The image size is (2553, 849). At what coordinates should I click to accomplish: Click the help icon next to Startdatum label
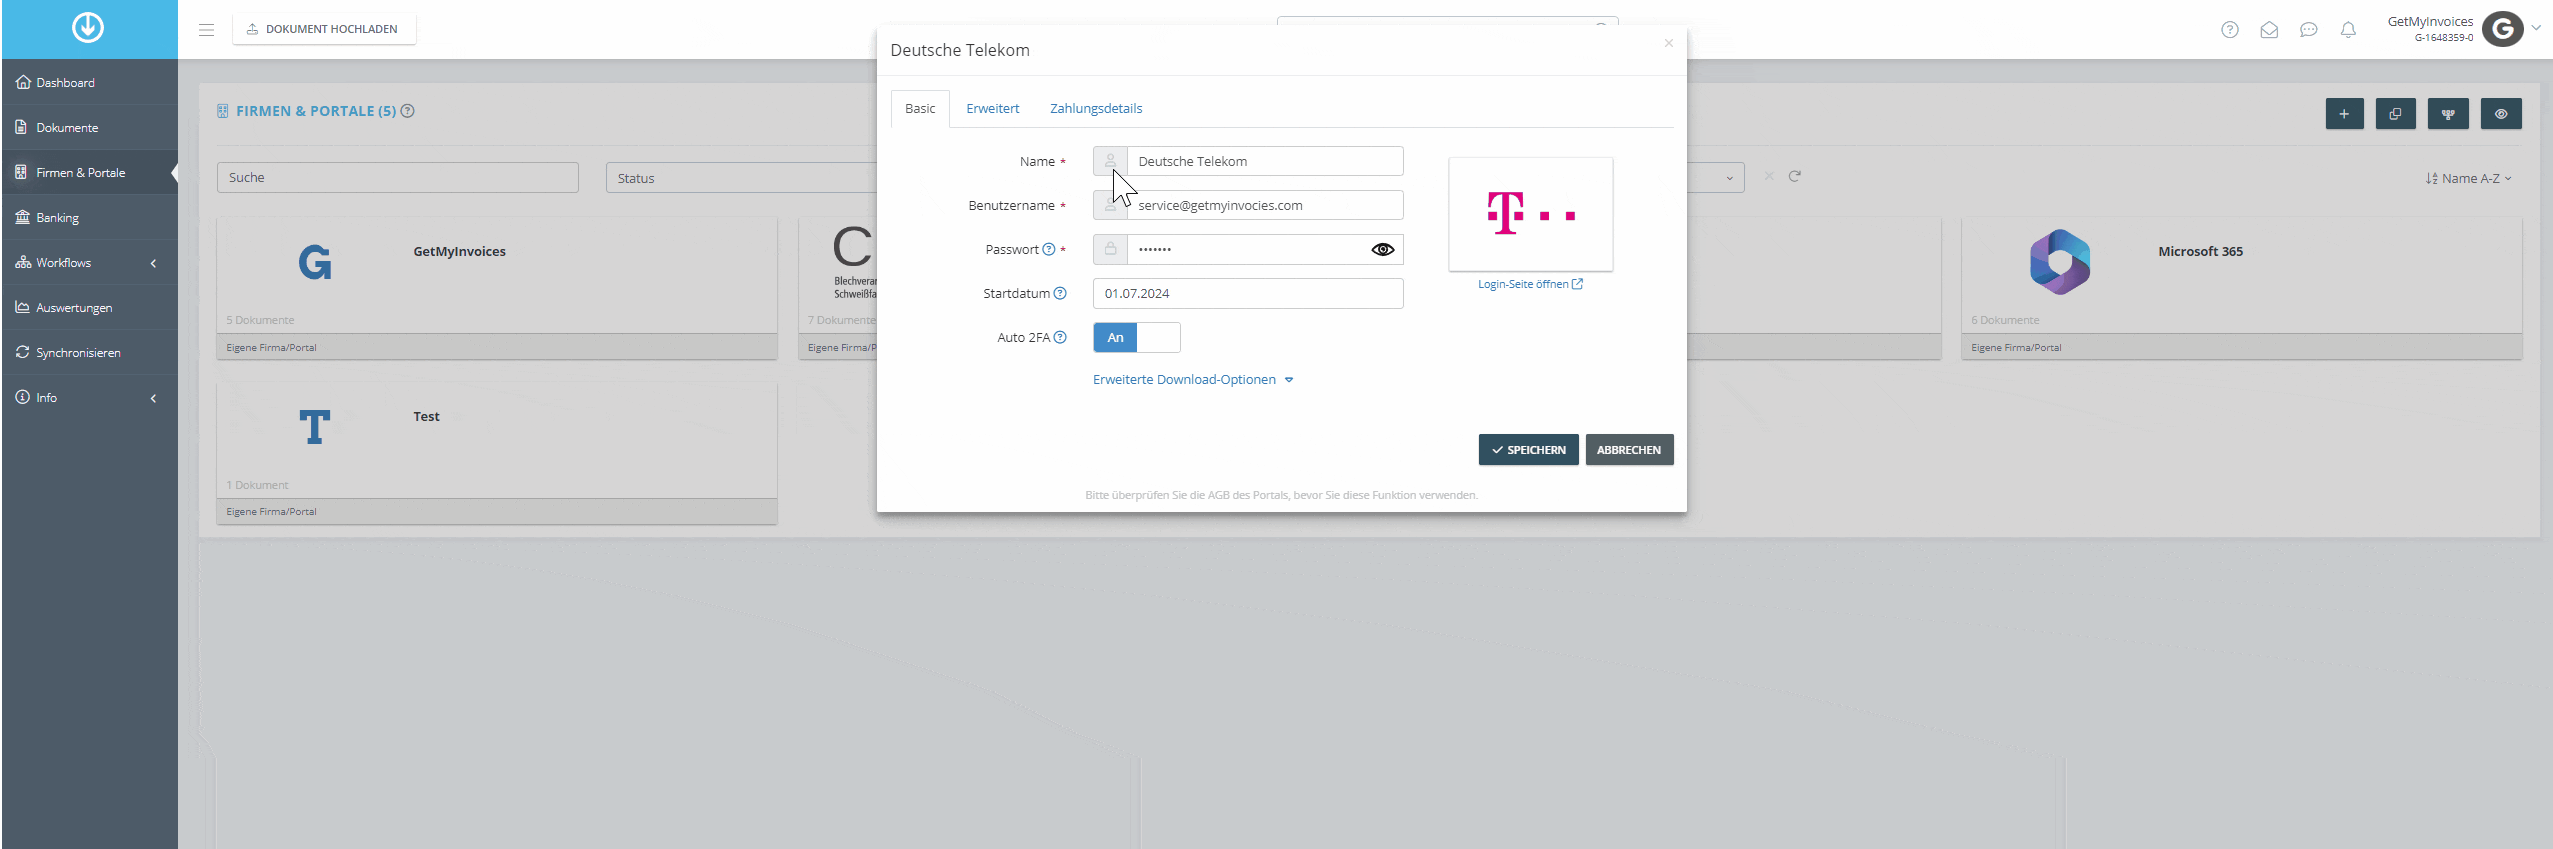pos(1060,293)
